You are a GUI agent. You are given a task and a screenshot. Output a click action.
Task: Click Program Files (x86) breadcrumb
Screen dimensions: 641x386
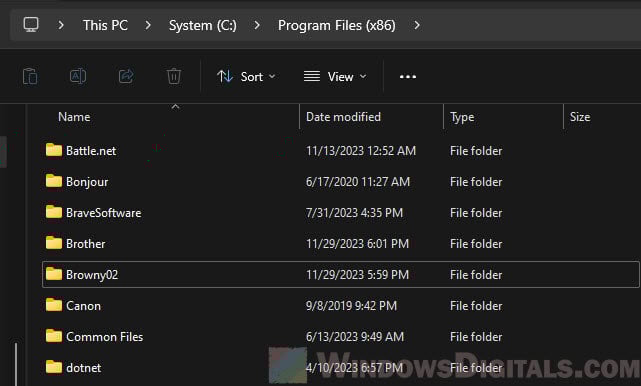(336, 25)
